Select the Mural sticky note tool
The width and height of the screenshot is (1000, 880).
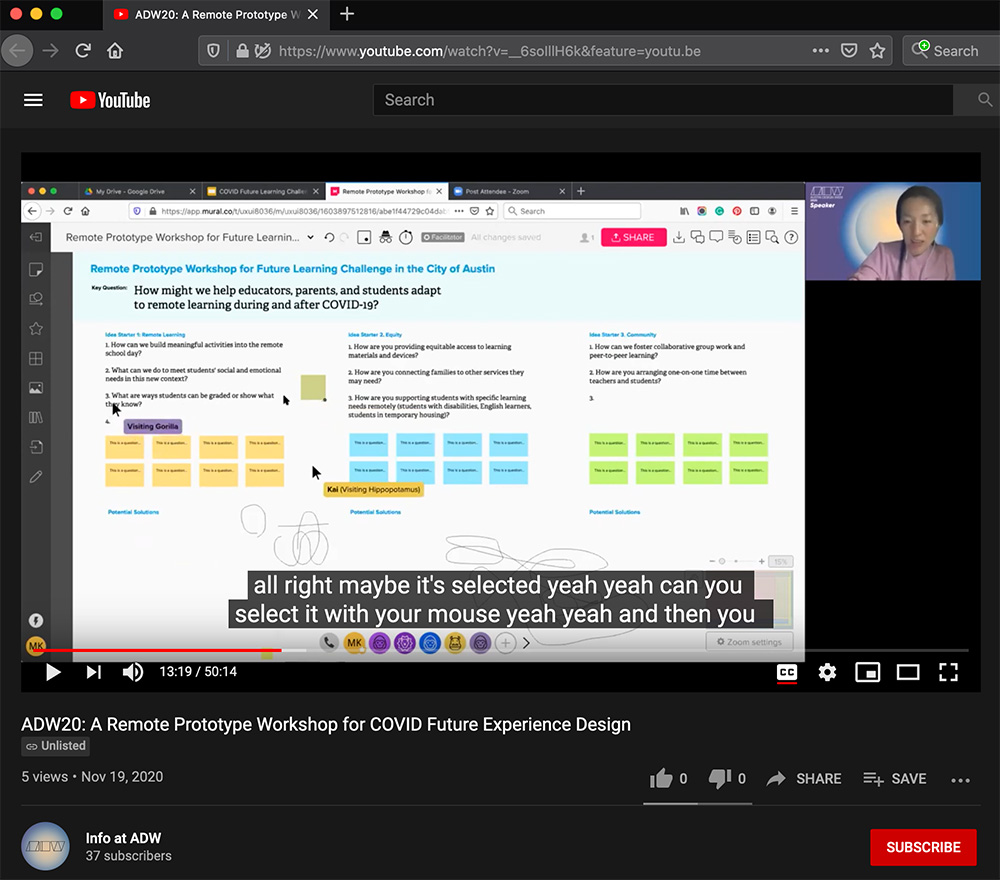(36, 270)
